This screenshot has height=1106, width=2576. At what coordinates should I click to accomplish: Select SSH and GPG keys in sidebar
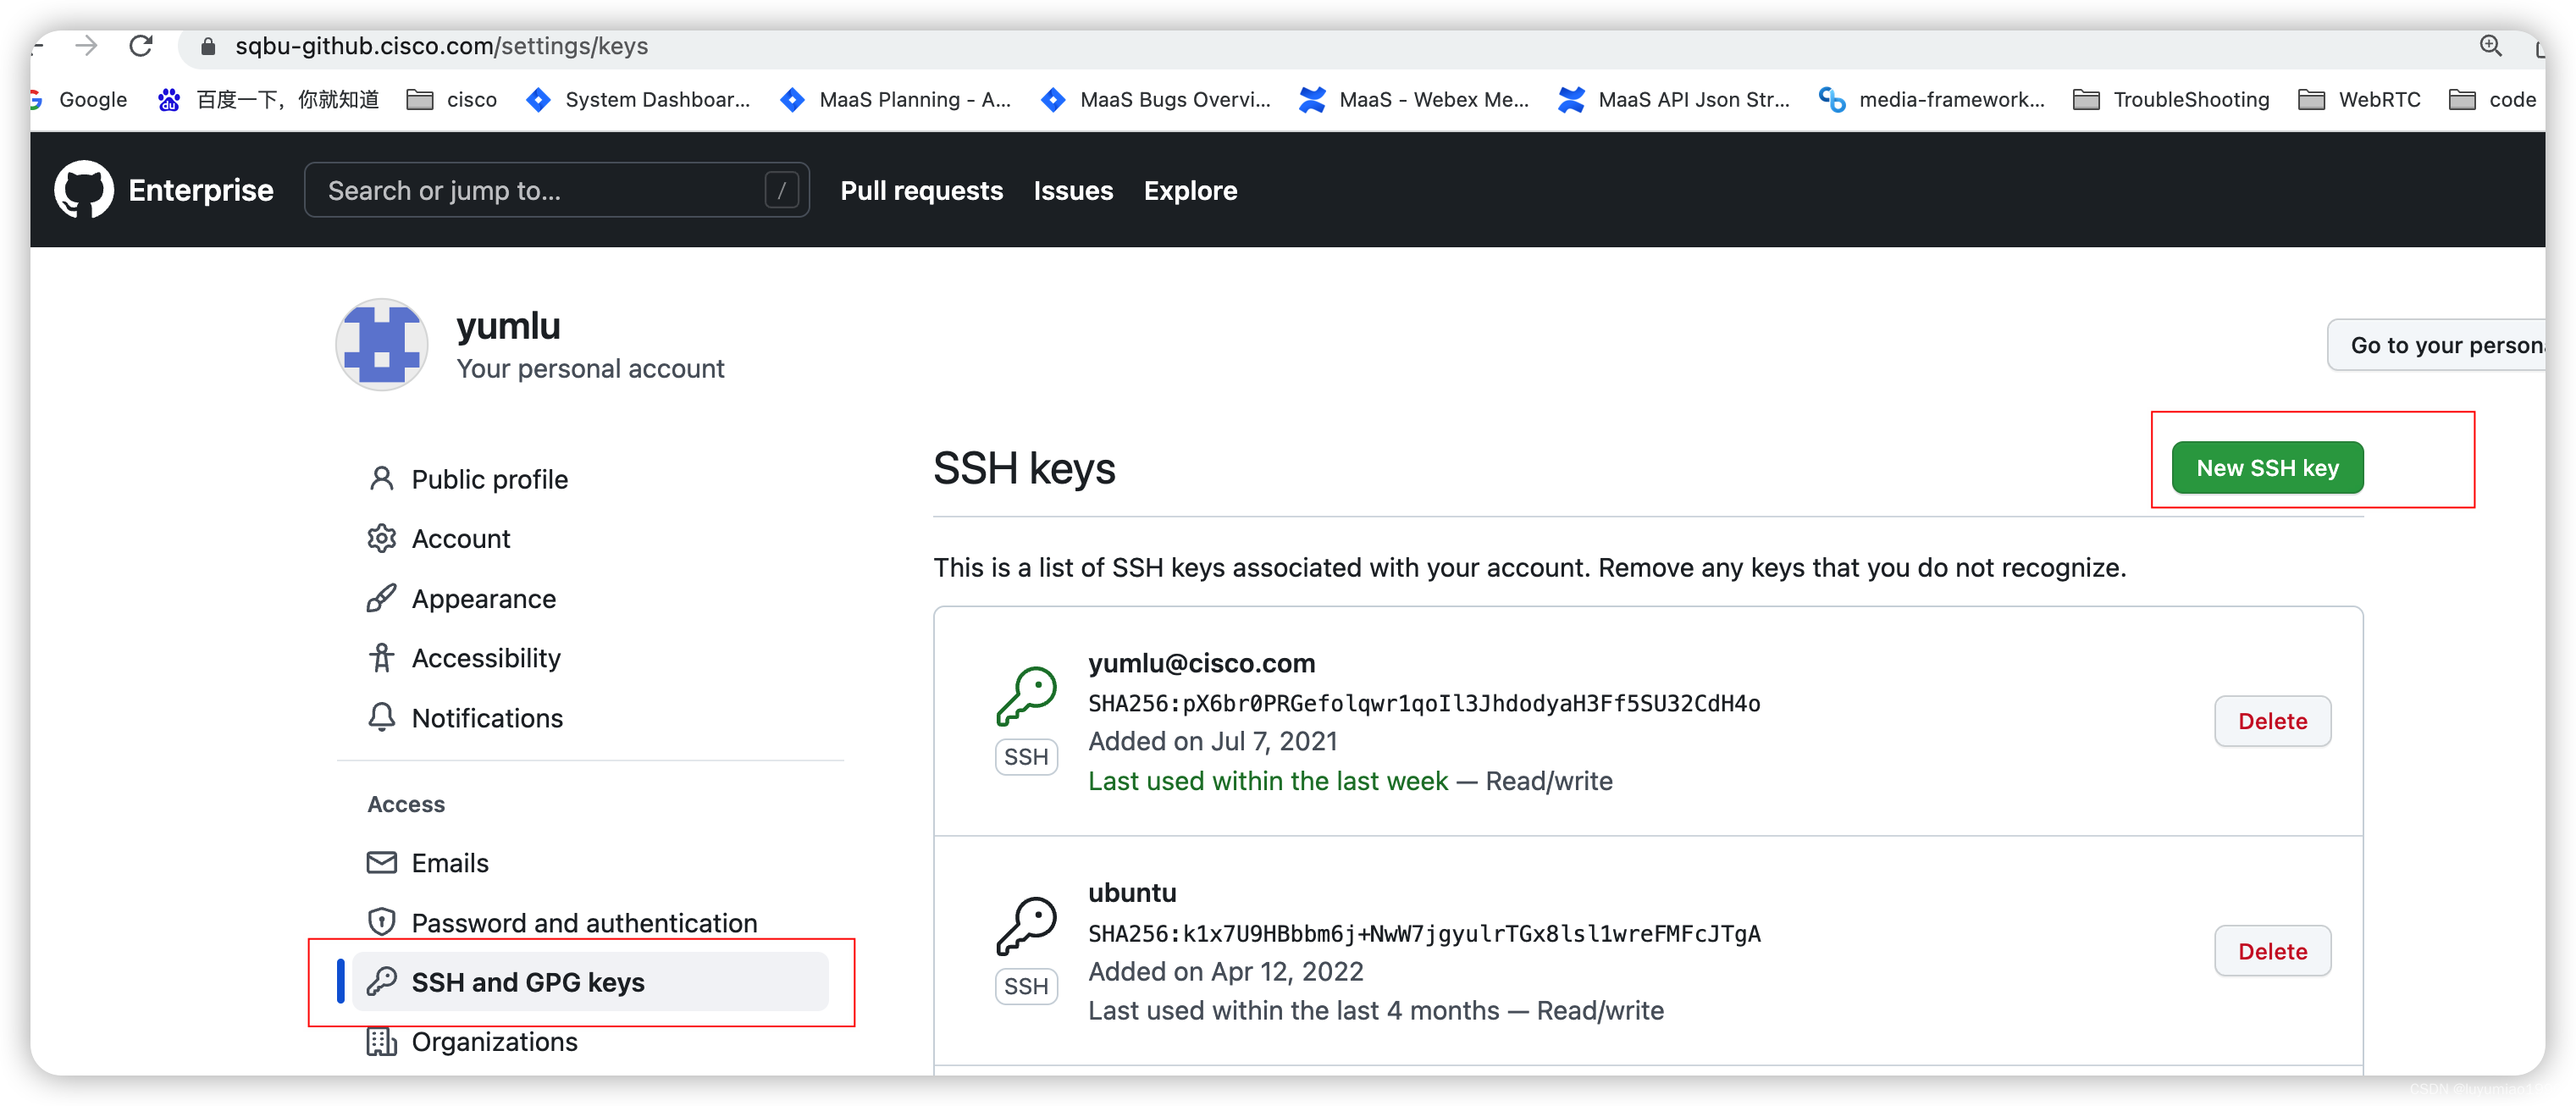[590, 982]
